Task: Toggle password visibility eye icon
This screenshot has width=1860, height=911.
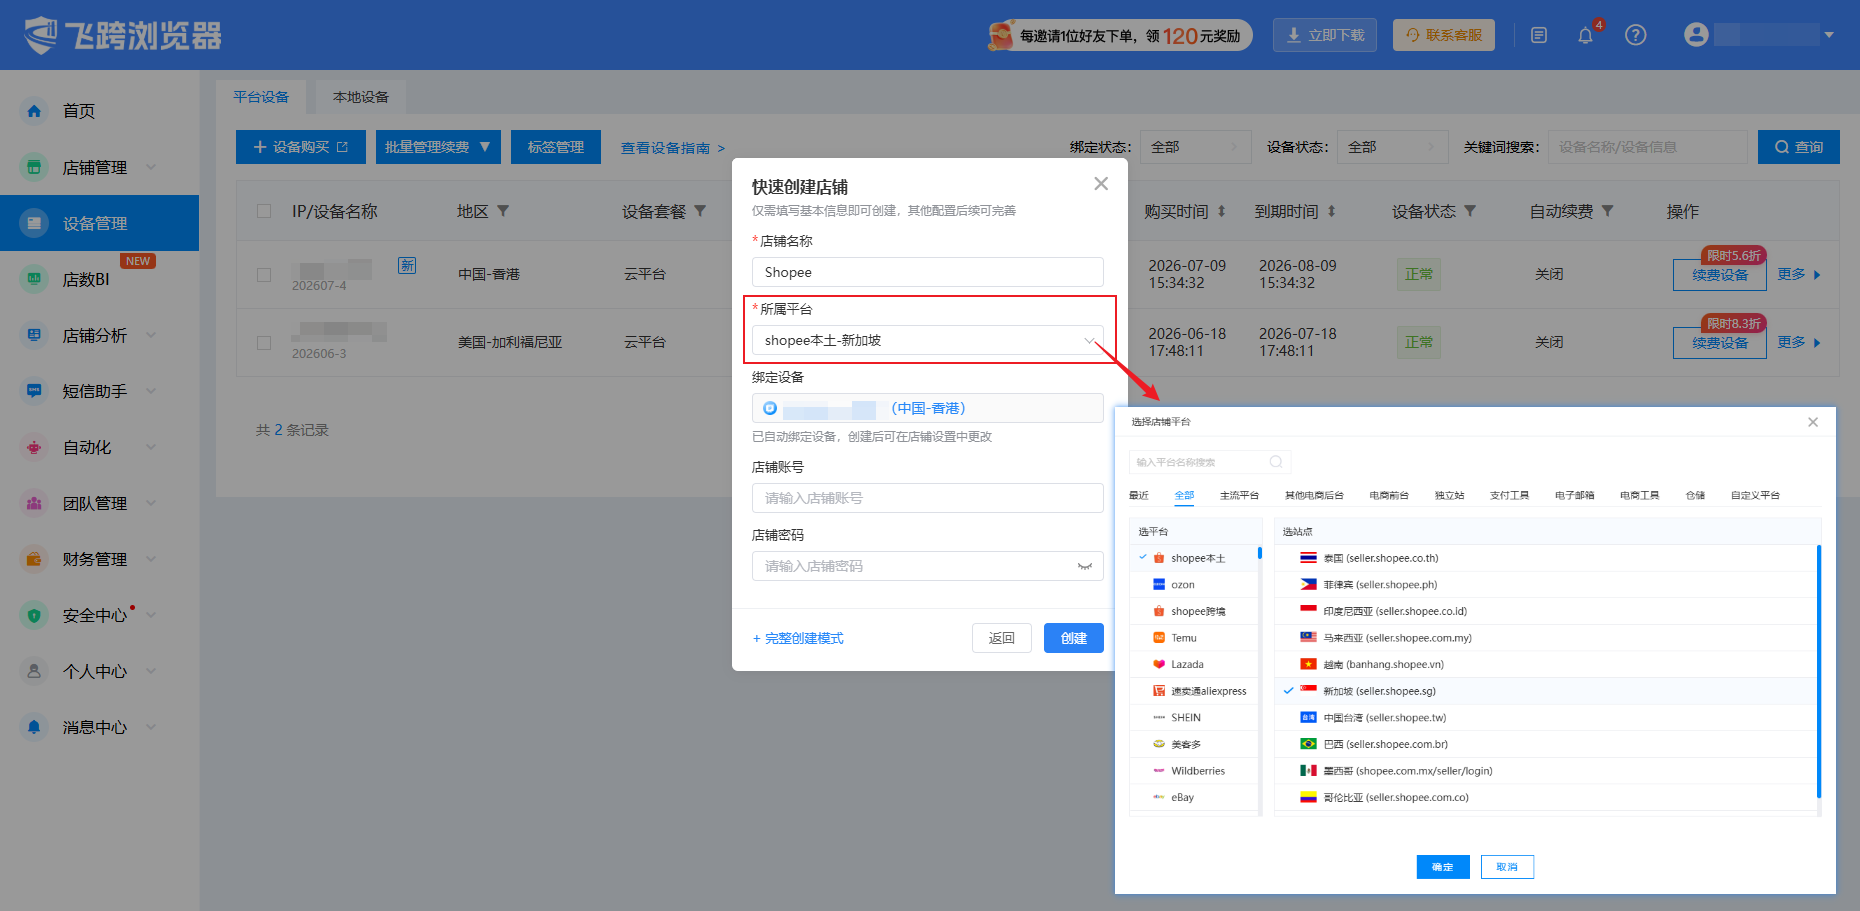Action: click(x=1084, y=566)
